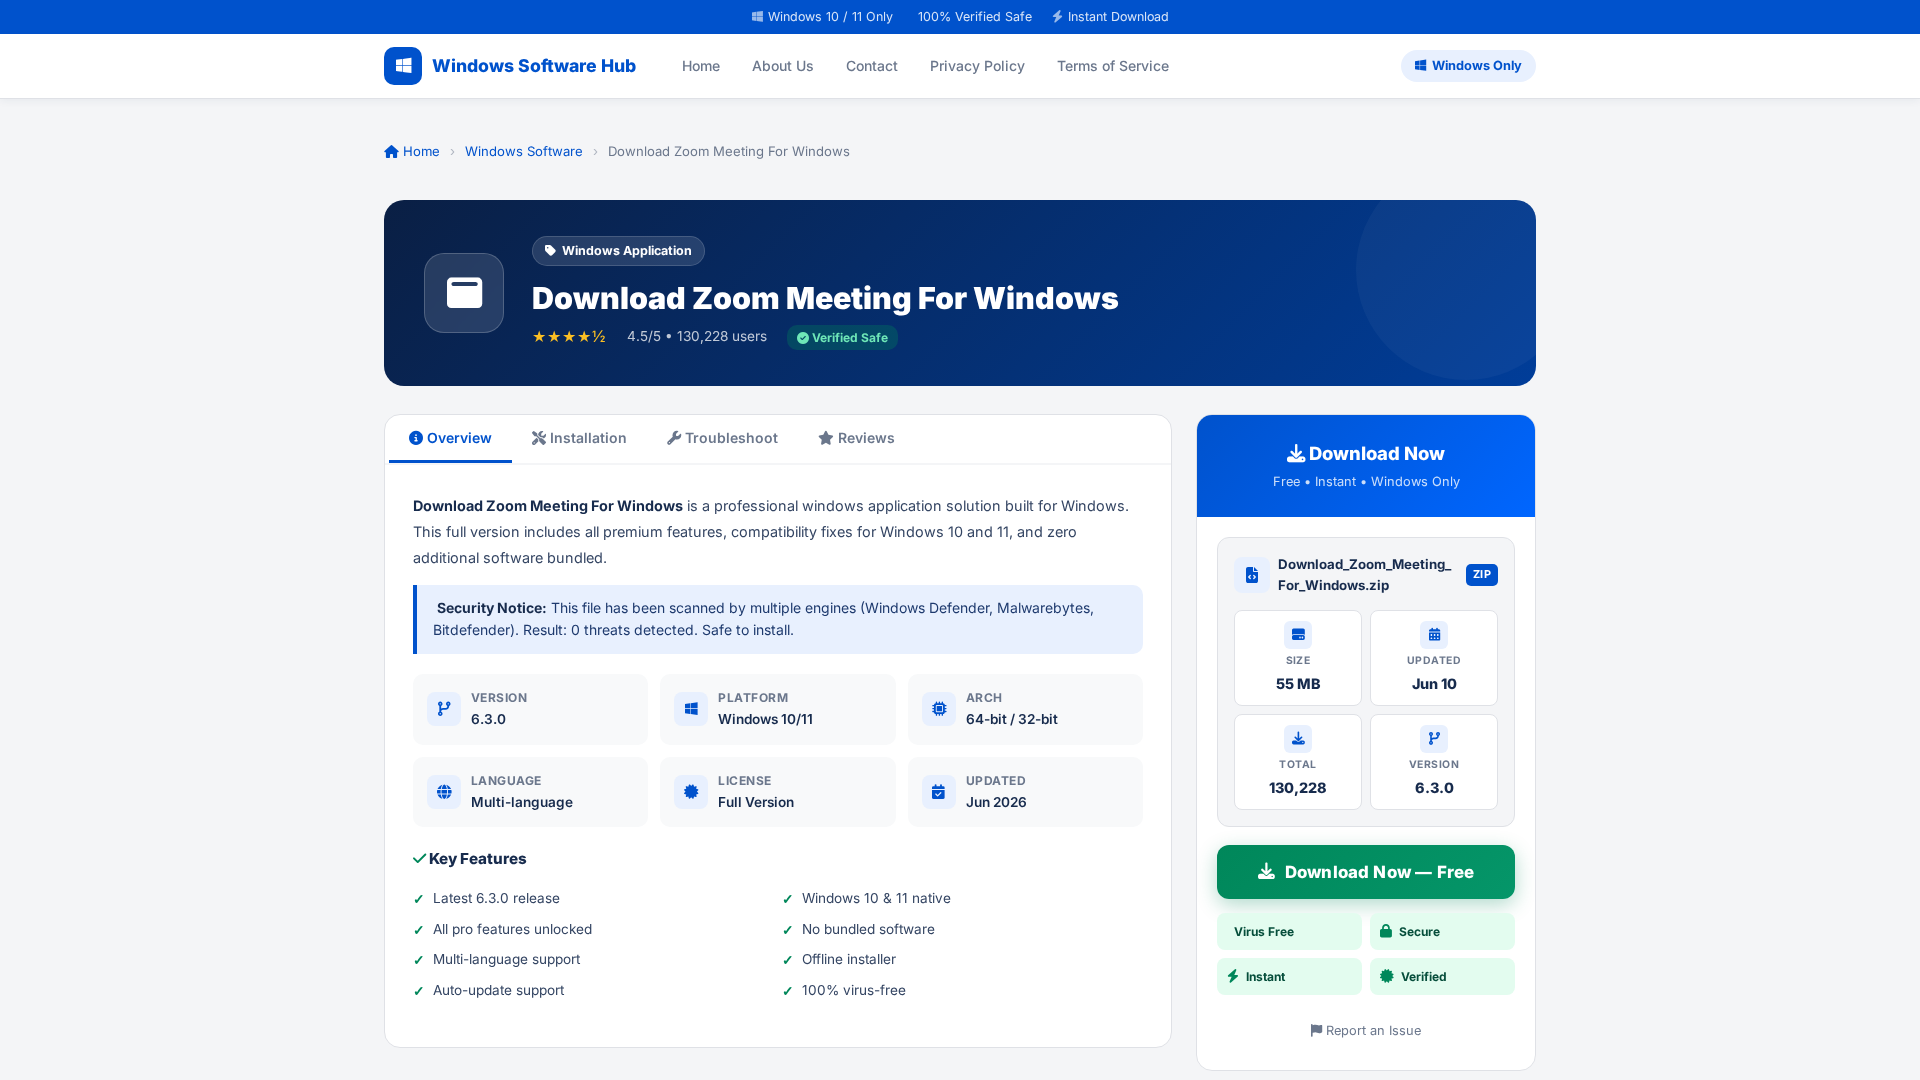Click the download icon in Download Now header
The width and height of the screenshot is (1920, 1080).
pyautogui.click(x=1296, y=454)
